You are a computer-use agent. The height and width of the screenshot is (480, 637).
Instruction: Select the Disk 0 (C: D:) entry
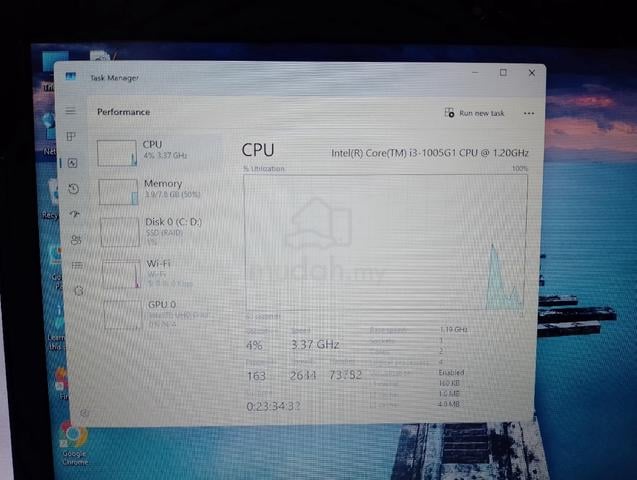(159, 232)
